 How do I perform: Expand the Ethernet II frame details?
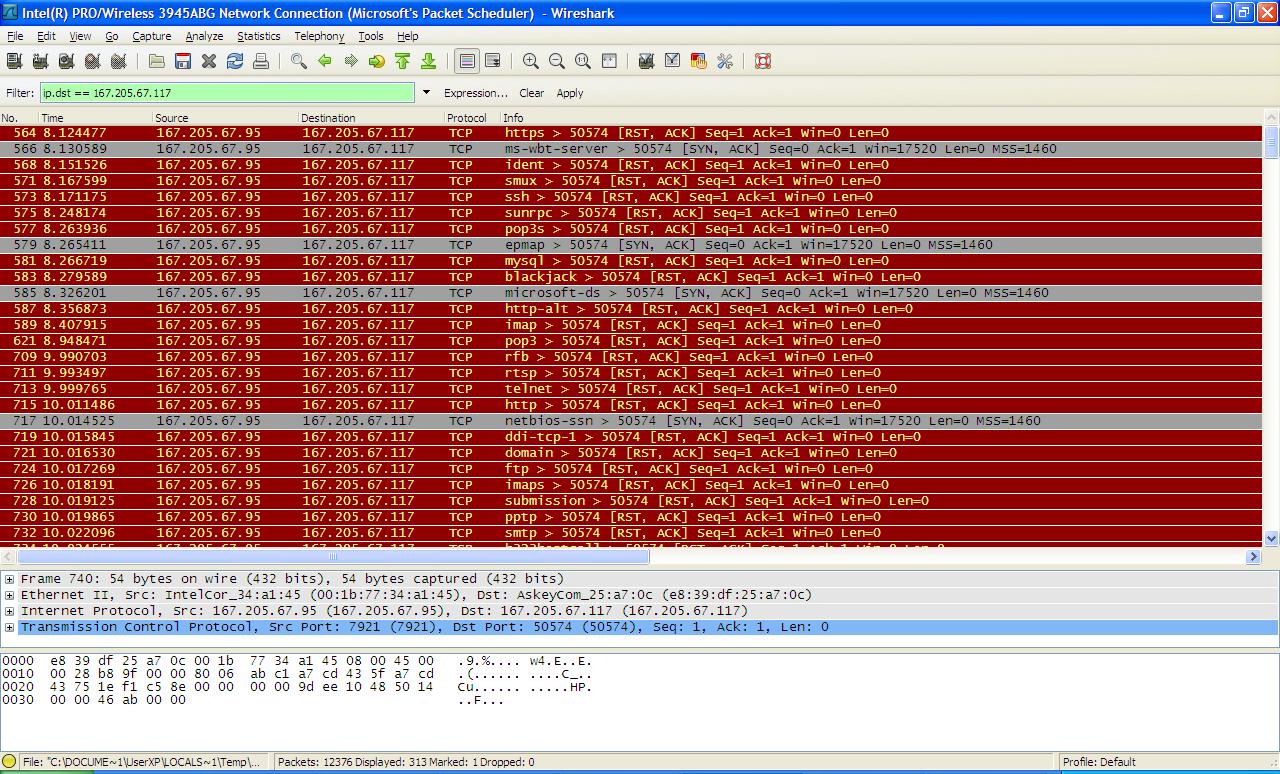tap(8, 595)
